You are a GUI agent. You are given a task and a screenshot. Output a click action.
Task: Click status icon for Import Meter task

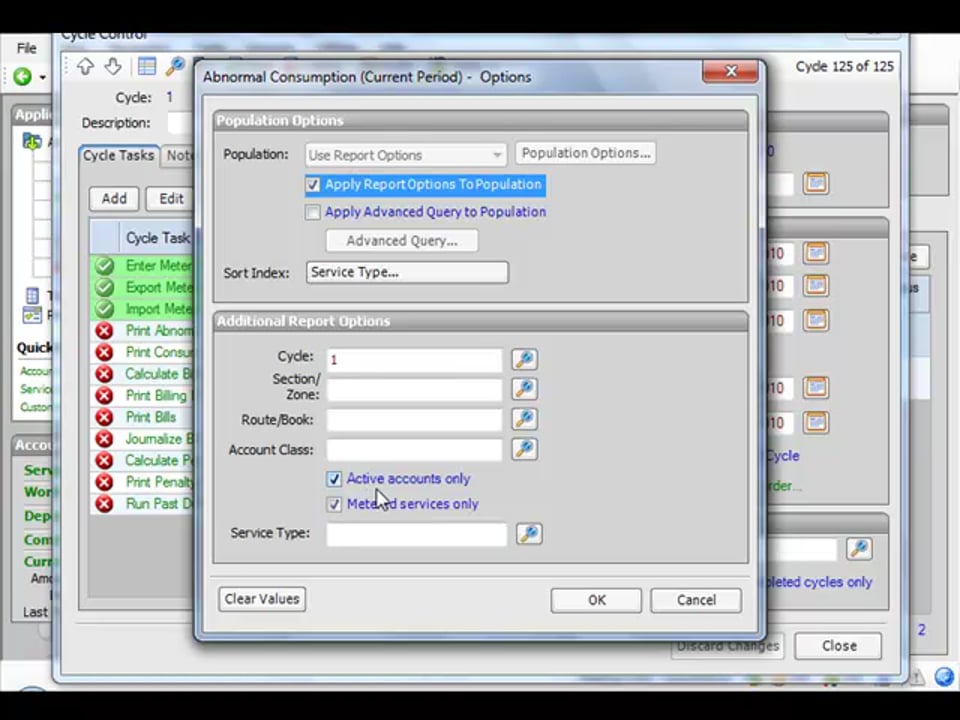(105, 309)
